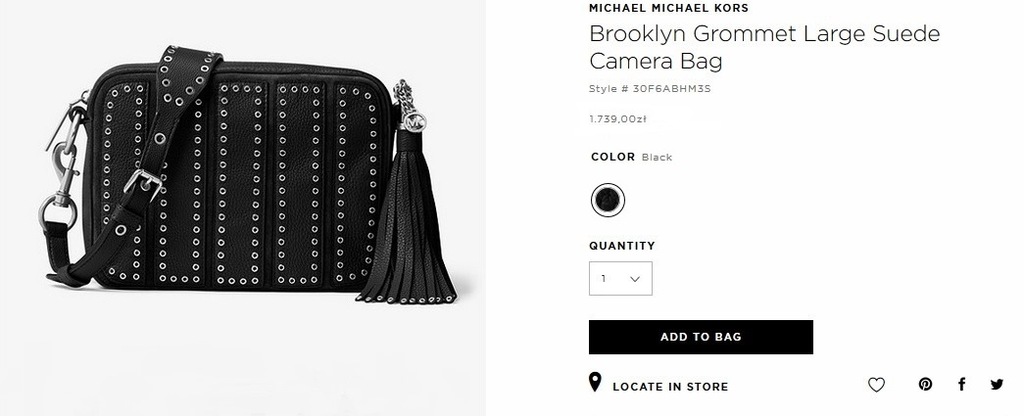This screenshot has height=416, width=1024.
Task: Share product on Pinterest
Action: click(925, 384)
